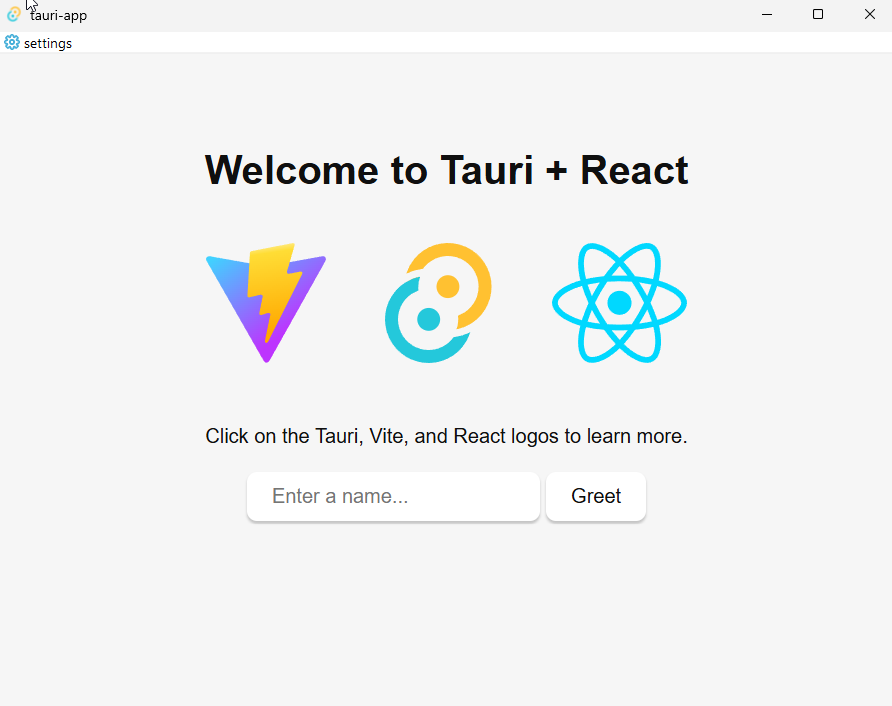Open the settings menu item
Image resolution: width=892 pixels, height=706 pixels.
coord(38,43)
